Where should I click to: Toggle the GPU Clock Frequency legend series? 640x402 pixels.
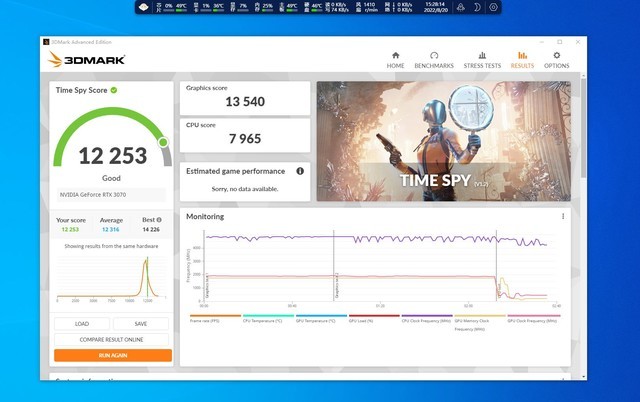(x=533, y=319)
